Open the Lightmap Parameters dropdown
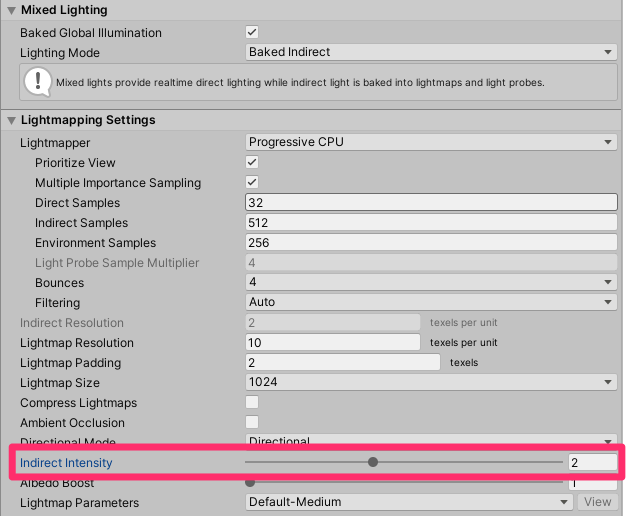The height and width of the screenshot is (516, 626). [x=410, y=502]
